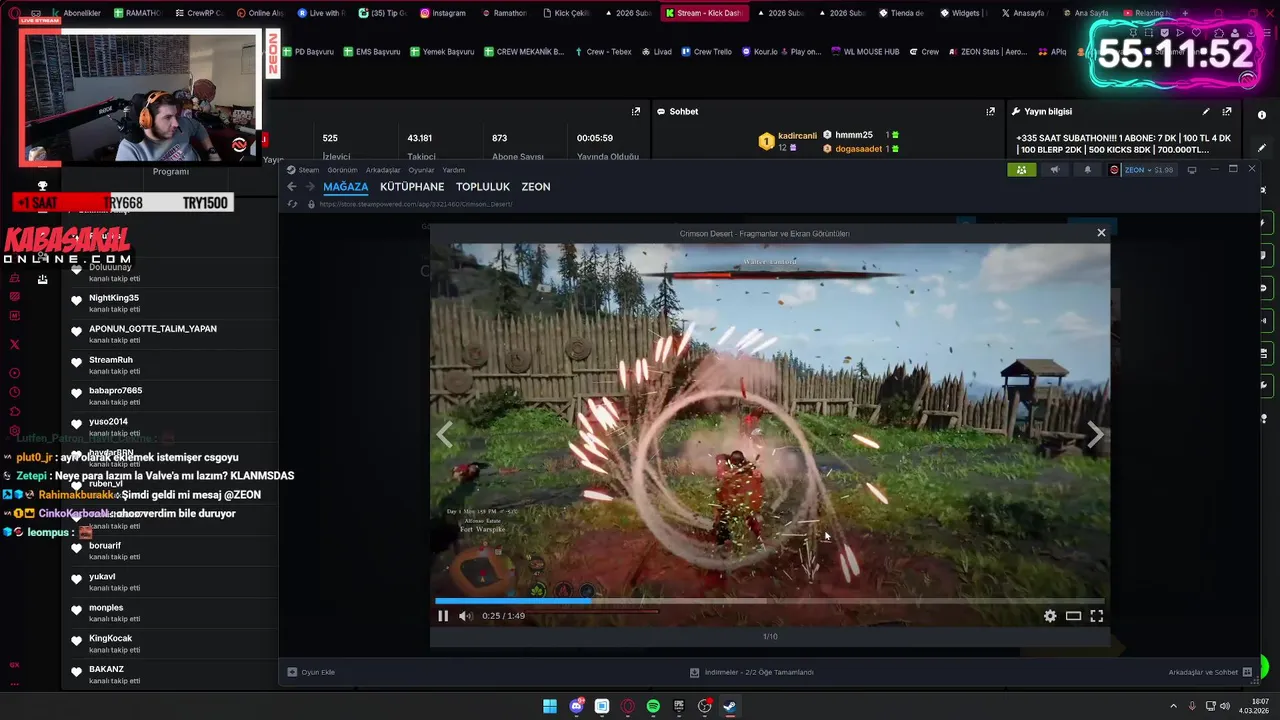
Task: Switch to the Instagram browser tab
Action: 443,13
